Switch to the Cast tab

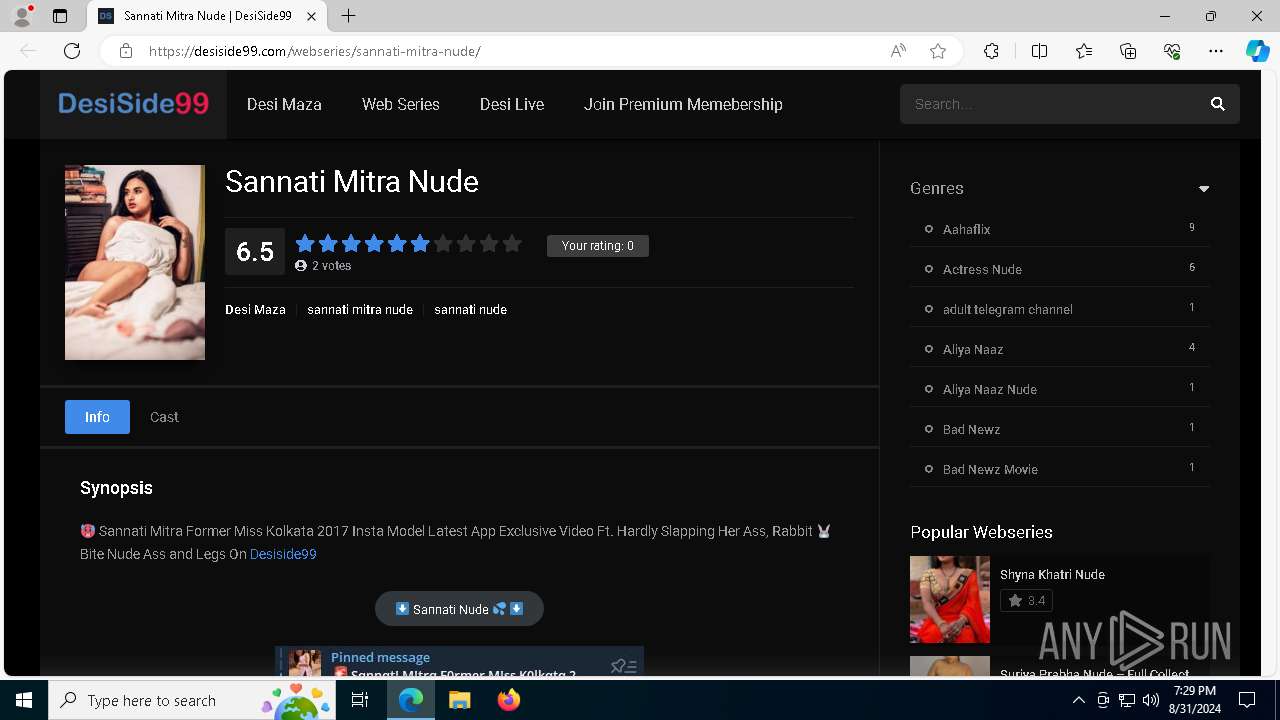click(164, 417)
